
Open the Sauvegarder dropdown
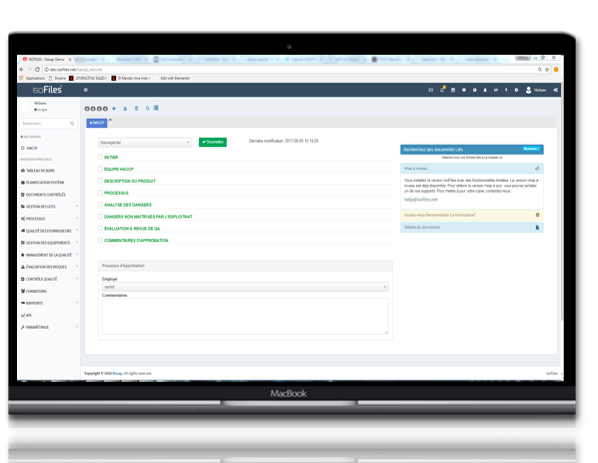(x=145, y=142)
